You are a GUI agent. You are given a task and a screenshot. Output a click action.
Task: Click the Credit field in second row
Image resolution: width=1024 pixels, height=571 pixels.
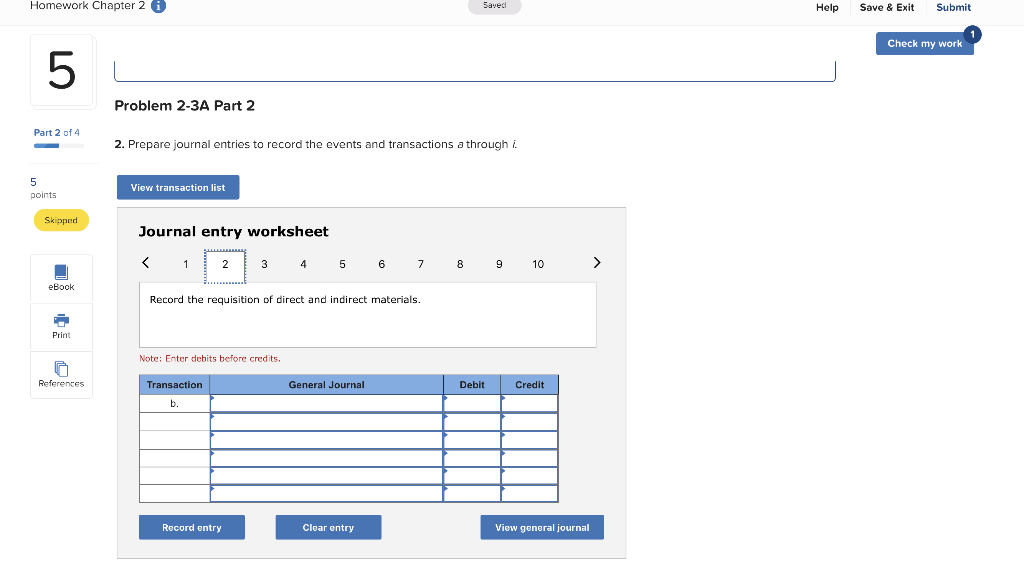click(x=530, y=422)
